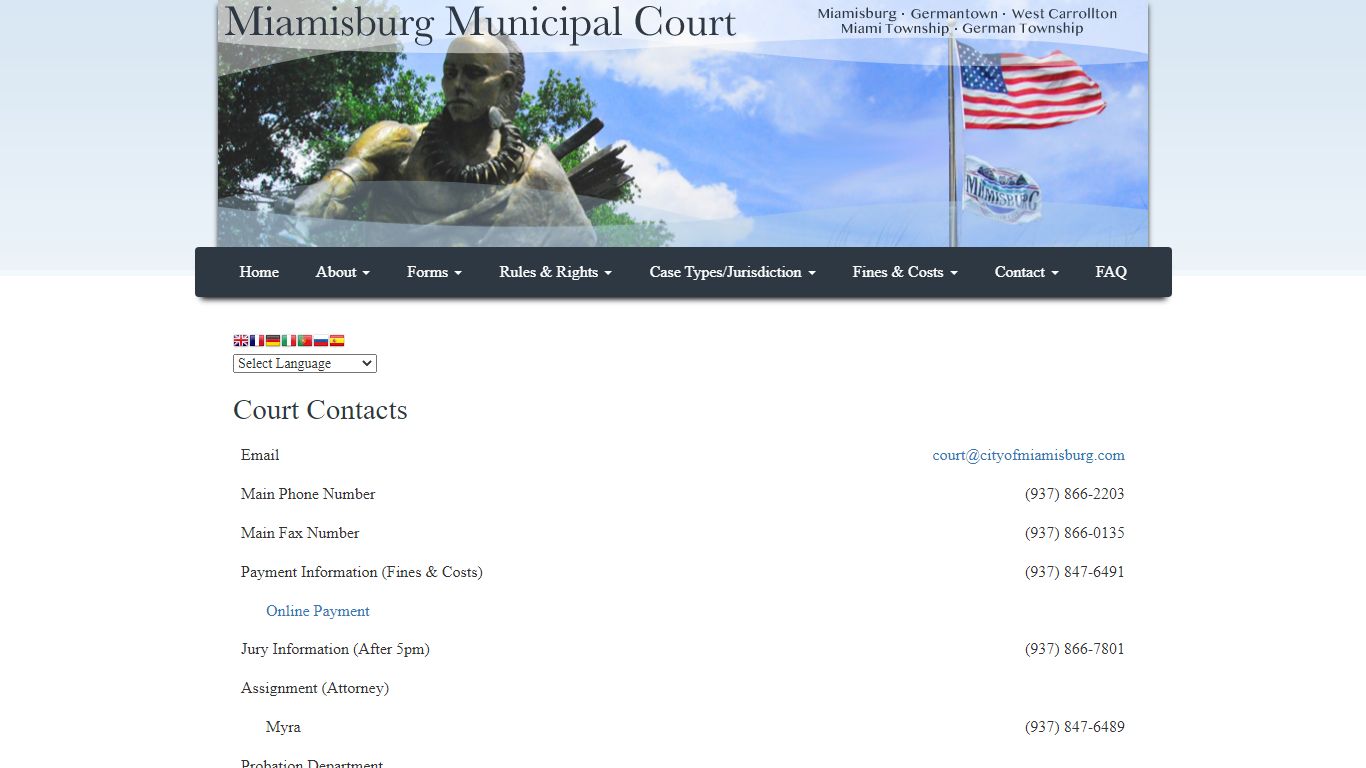1366x768 pixels.
Task: Translate to German with the Germany flag
Action: pos(273,340)
